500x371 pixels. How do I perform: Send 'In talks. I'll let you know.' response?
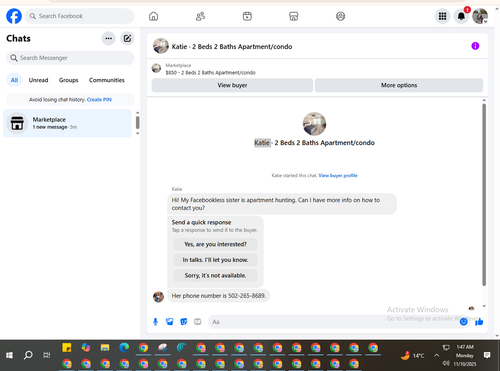215,260
